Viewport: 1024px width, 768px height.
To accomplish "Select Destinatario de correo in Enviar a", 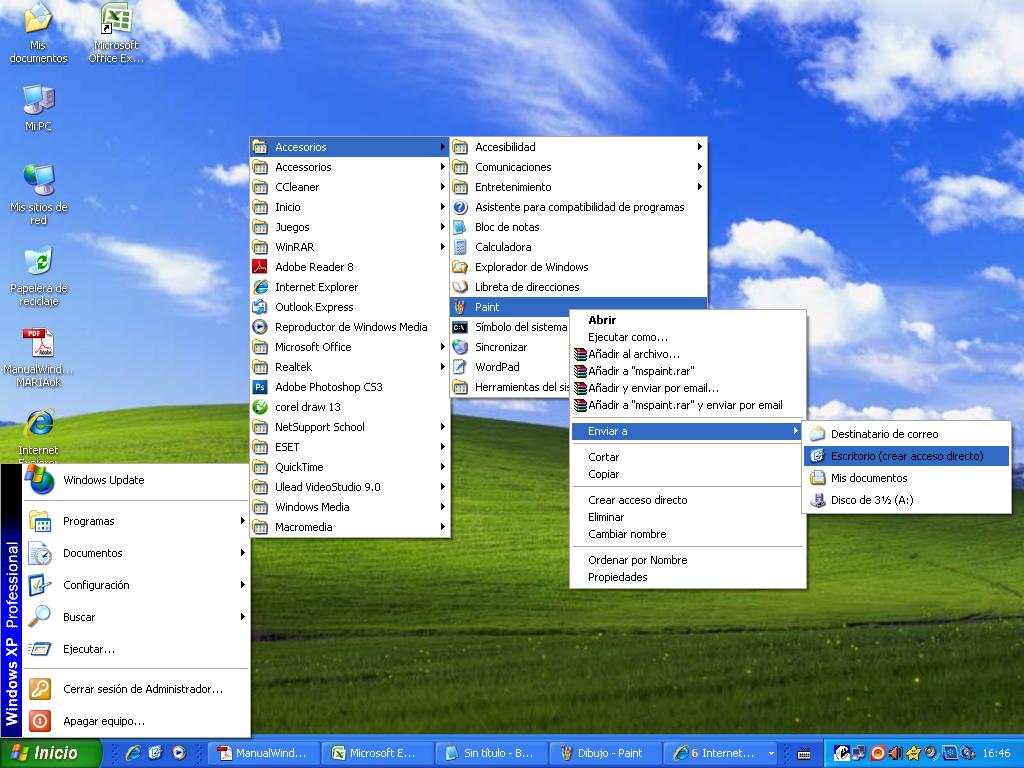I will point(906,434).
